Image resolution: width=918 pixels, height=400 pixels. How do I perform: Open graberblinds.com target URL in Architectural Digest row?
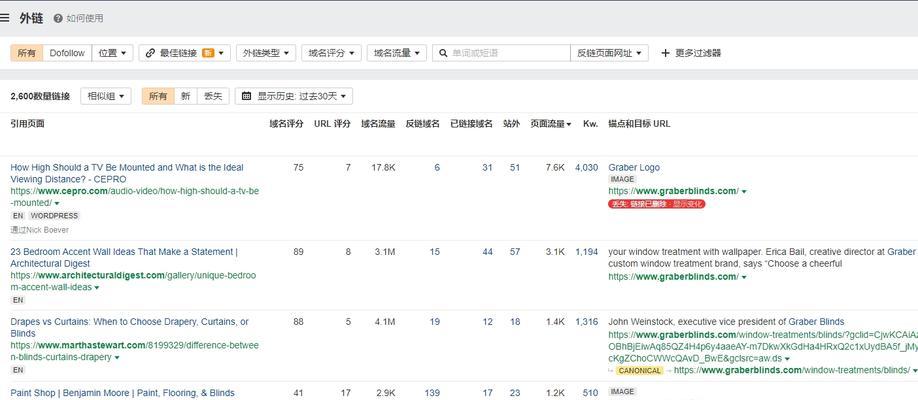click(x=673, y=276)
